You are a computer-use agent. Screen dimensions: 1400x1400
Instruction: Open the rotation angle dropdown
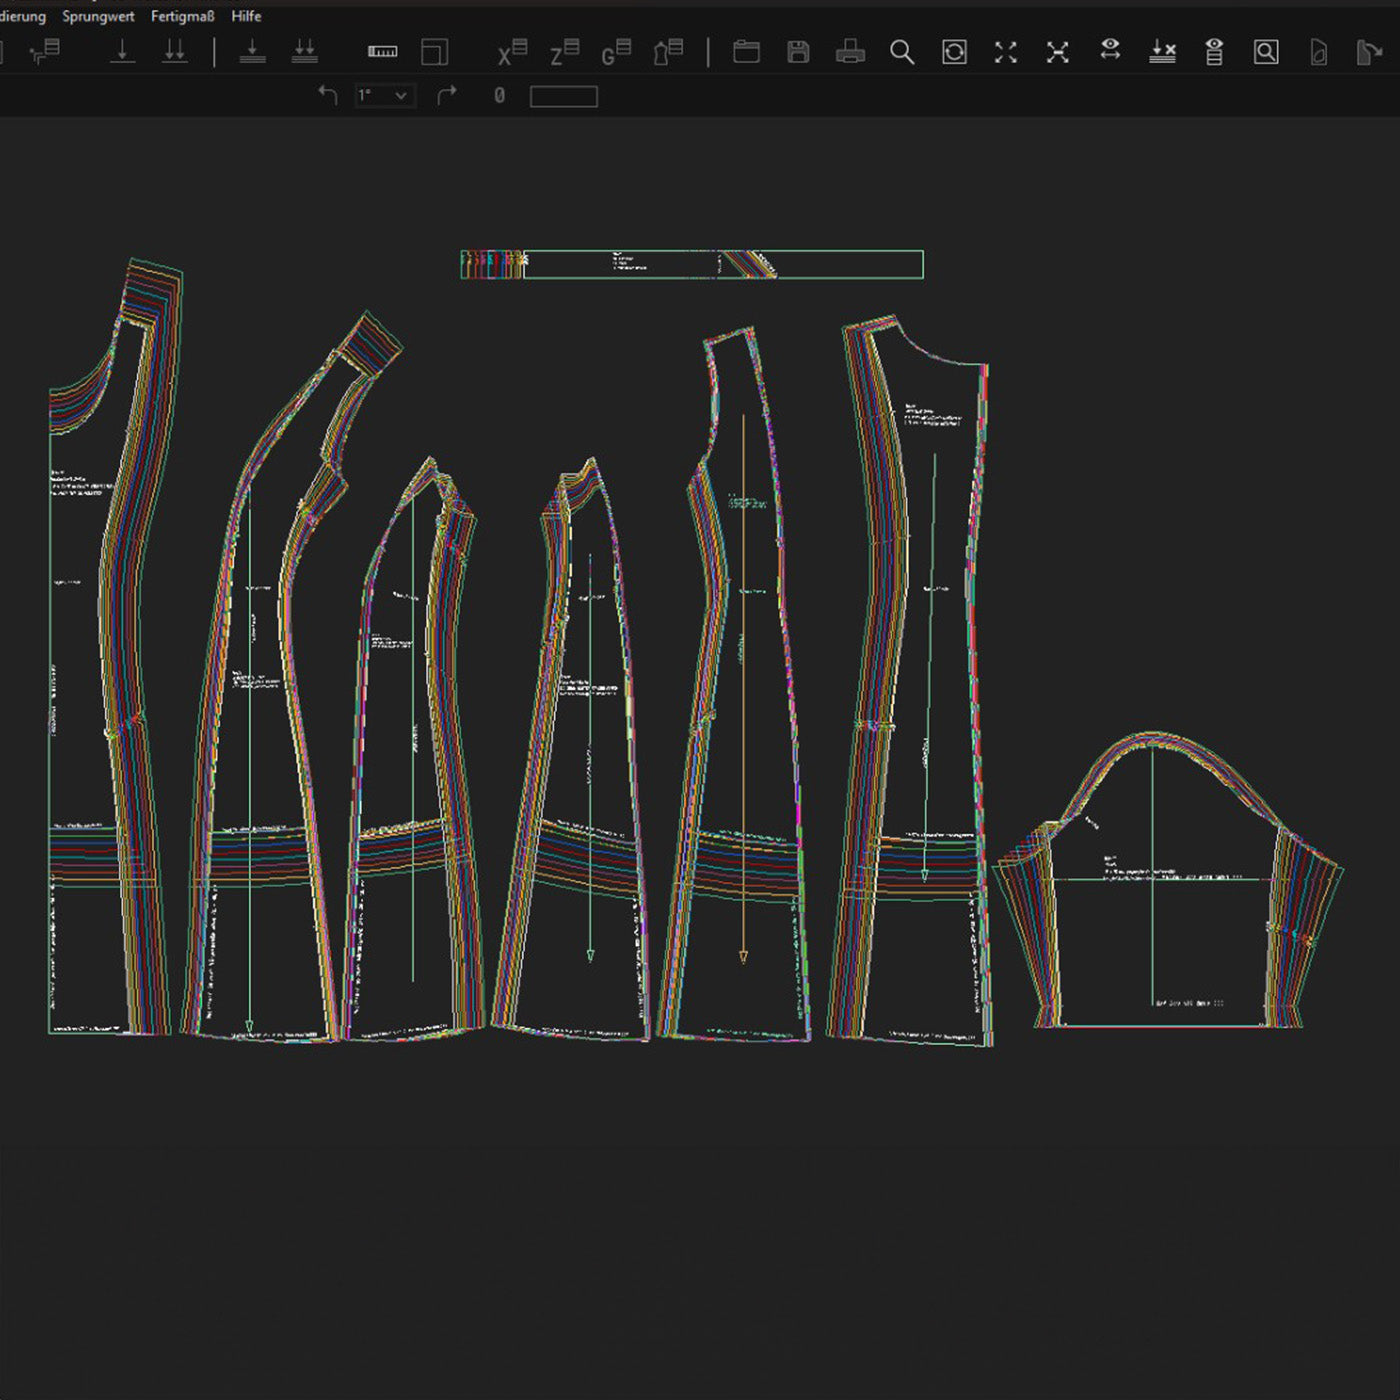click(x=400, y=96)
